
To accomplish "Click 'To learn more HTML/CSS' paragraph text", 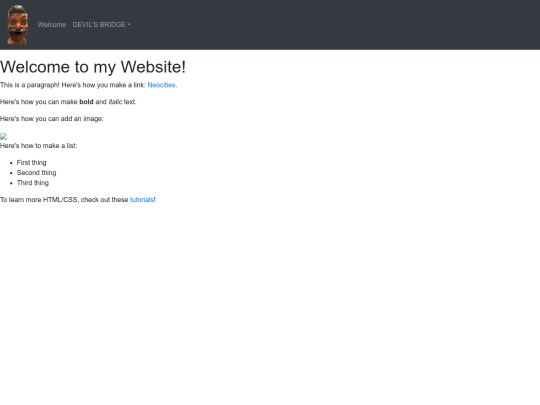I will (78, 200).
